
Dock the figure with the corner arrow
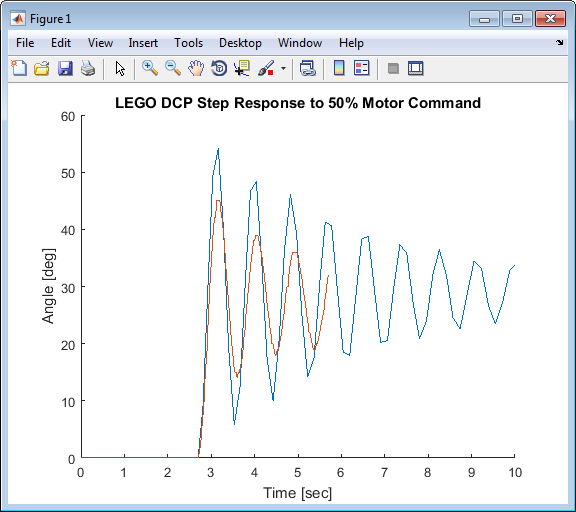pos(559,43)
